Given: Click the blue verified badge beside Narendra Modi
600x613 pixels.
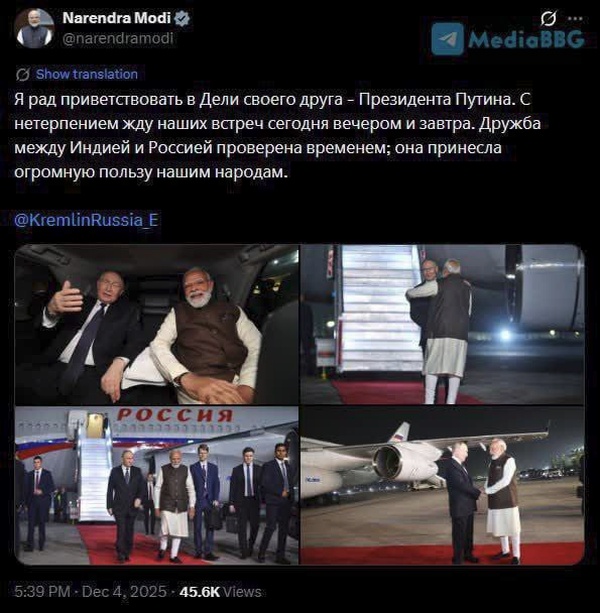Looking at the screenshot, I should 182,18.
